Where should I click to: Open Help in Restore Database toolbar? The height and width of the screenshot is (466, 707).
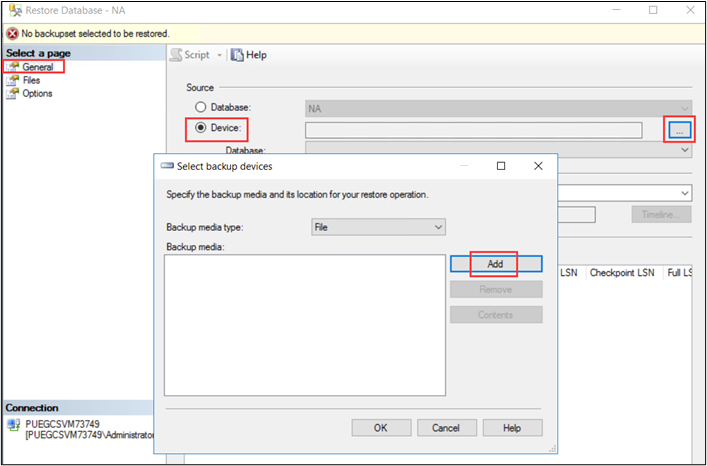(248, 55)
